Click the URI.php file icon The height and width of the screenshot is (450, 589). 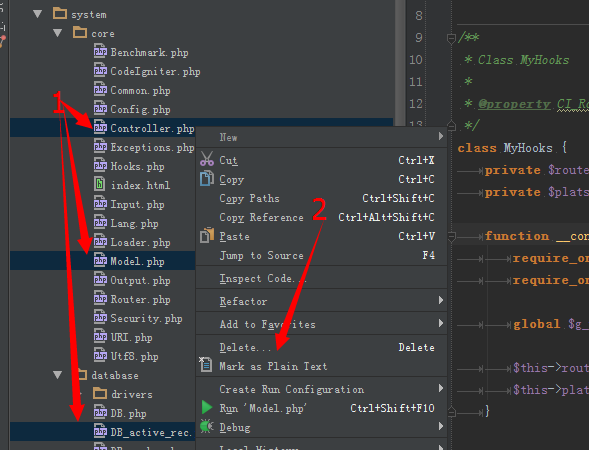100,336
